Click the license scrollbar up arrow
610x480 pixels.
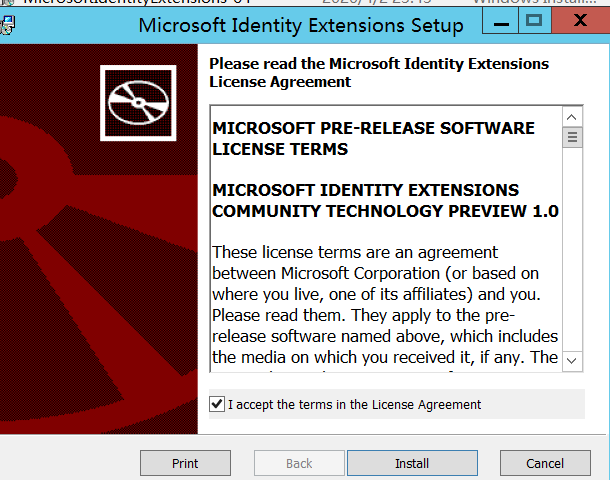tap(572, 117)
